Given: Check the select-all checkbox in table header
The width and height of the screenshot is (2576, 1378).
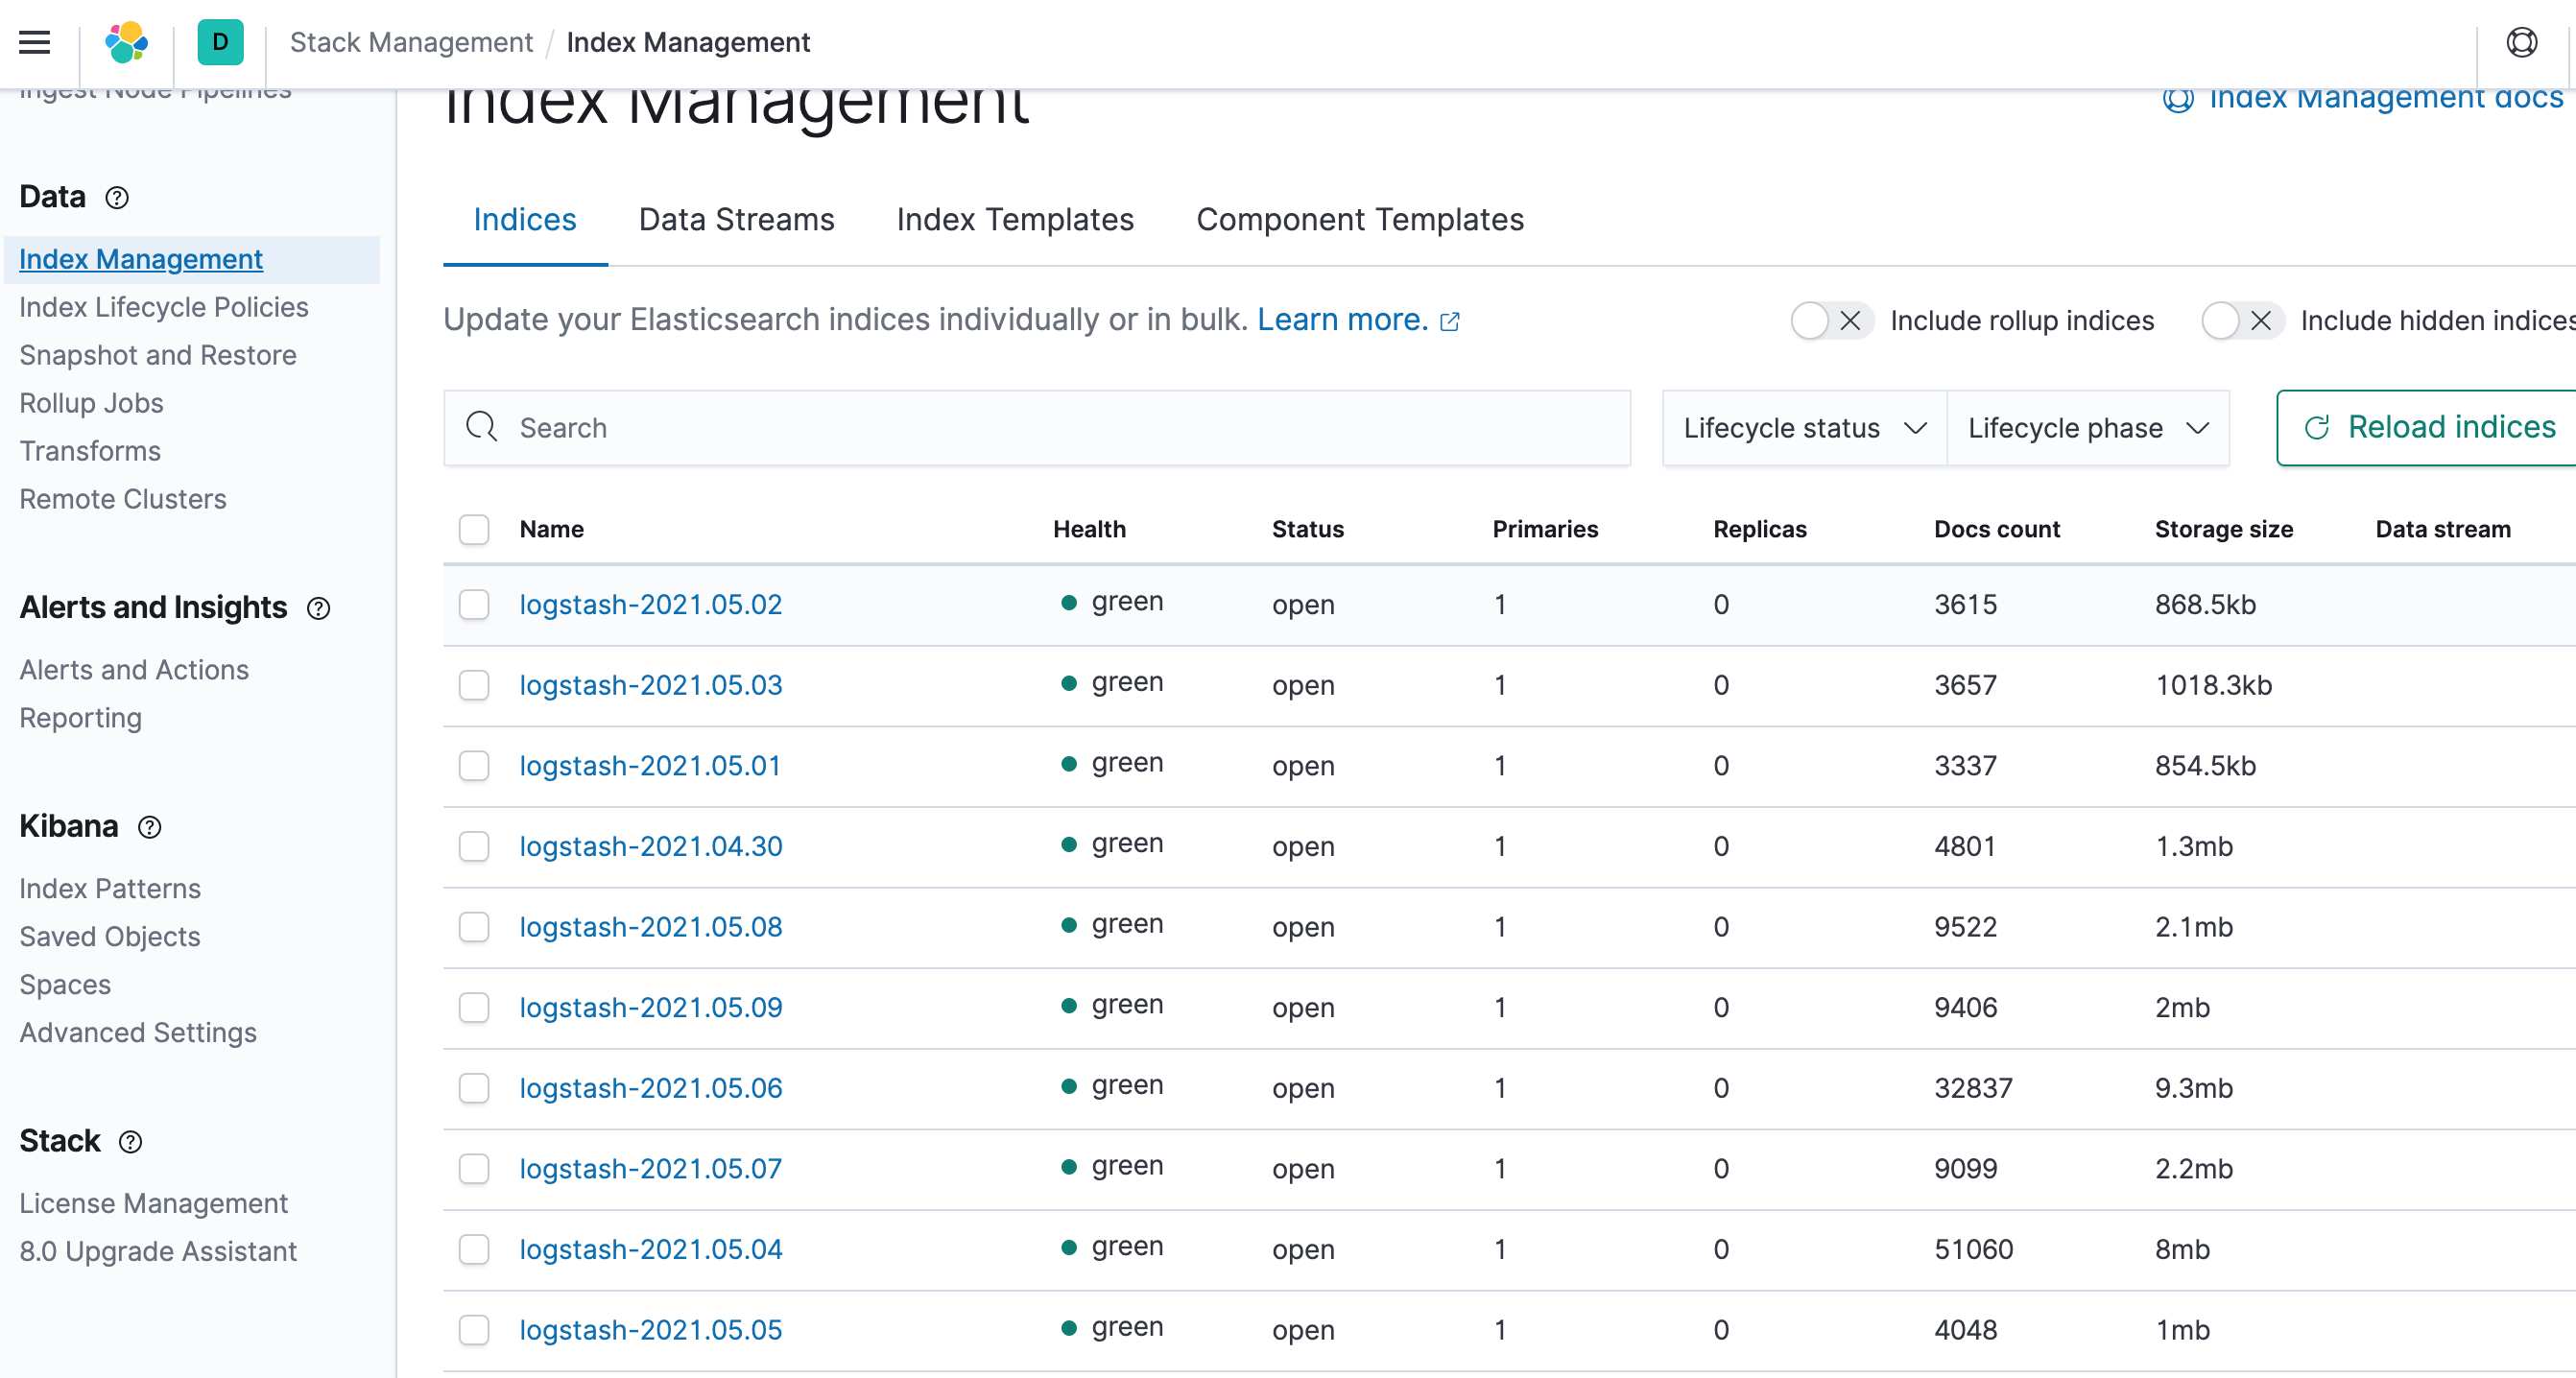Looking at the screenshot, I should (474, 529).
